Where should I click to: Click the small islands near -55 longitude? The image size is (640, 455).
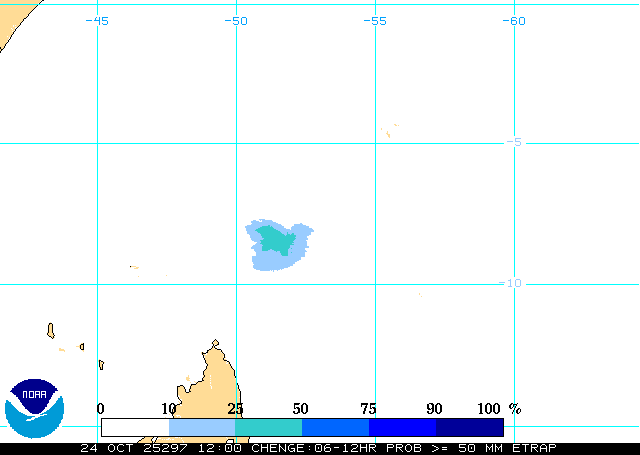pyautogui.click(x=388, y=131)
